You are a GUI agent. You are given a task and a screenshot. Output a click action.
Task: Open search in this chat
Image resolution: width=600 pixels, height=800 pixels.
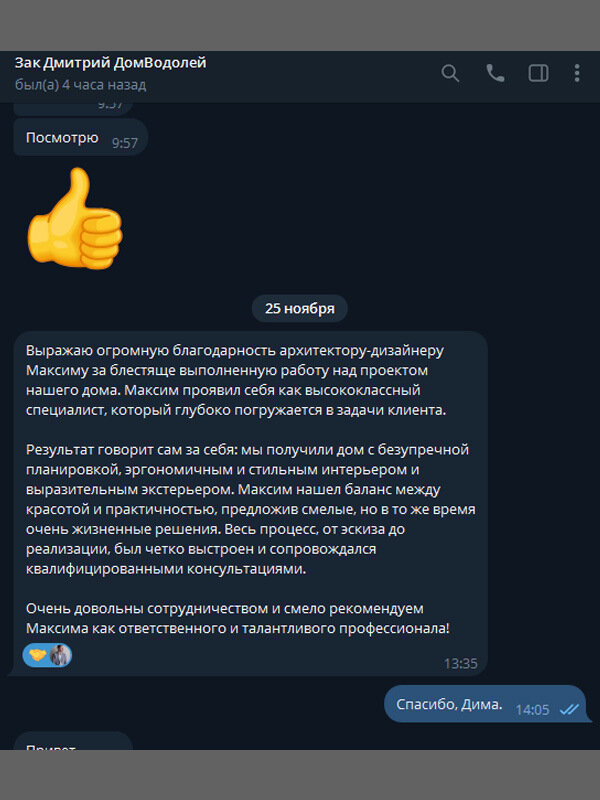[x=450, y=73]
